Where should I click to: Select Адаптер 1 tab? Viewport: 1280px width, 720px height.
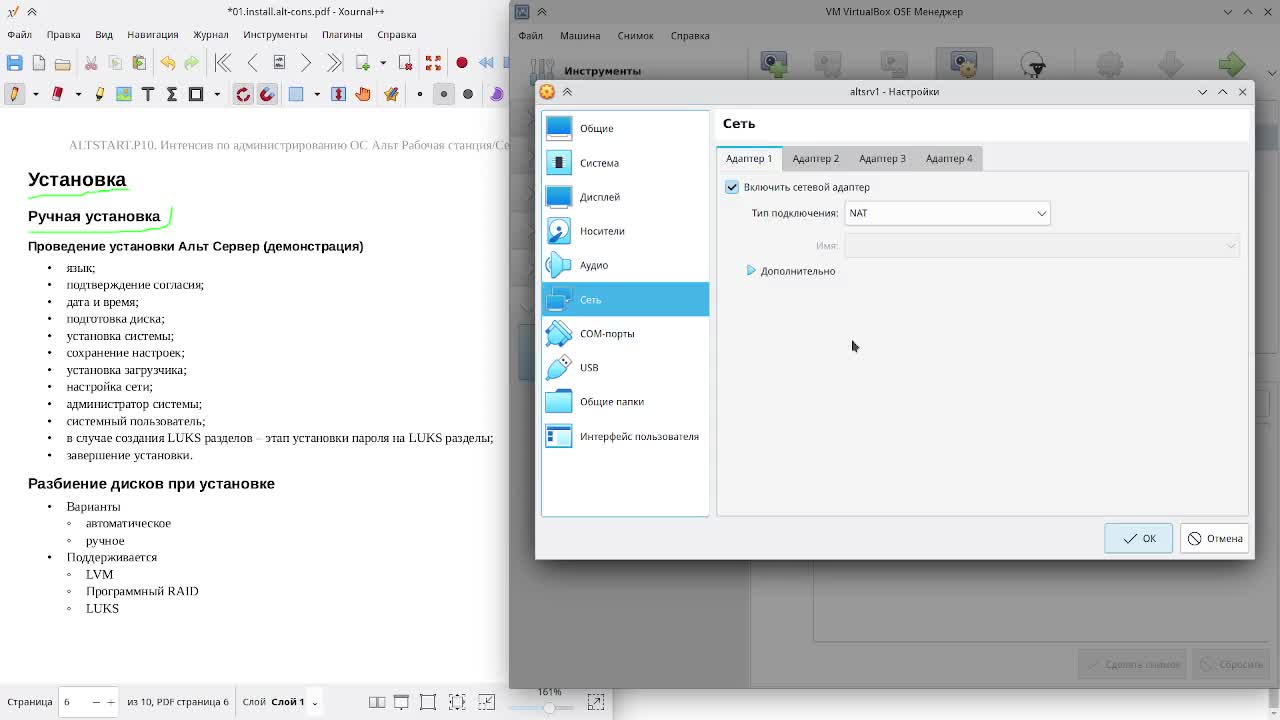point(749,158)
